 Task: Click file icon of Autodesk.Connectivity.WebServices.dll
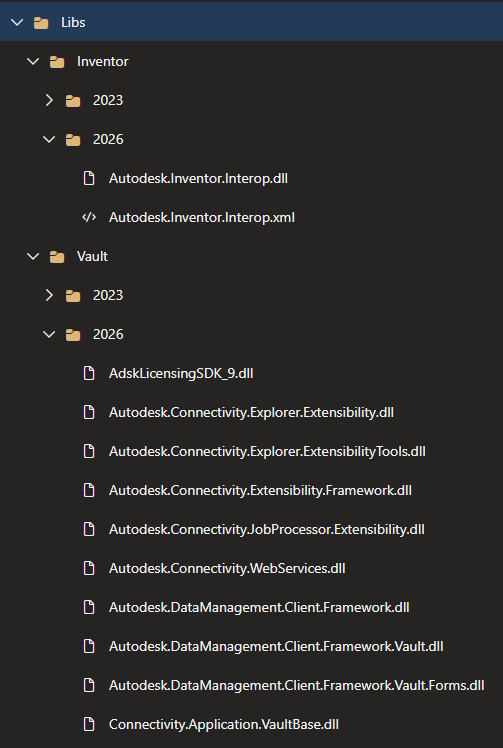89,568
